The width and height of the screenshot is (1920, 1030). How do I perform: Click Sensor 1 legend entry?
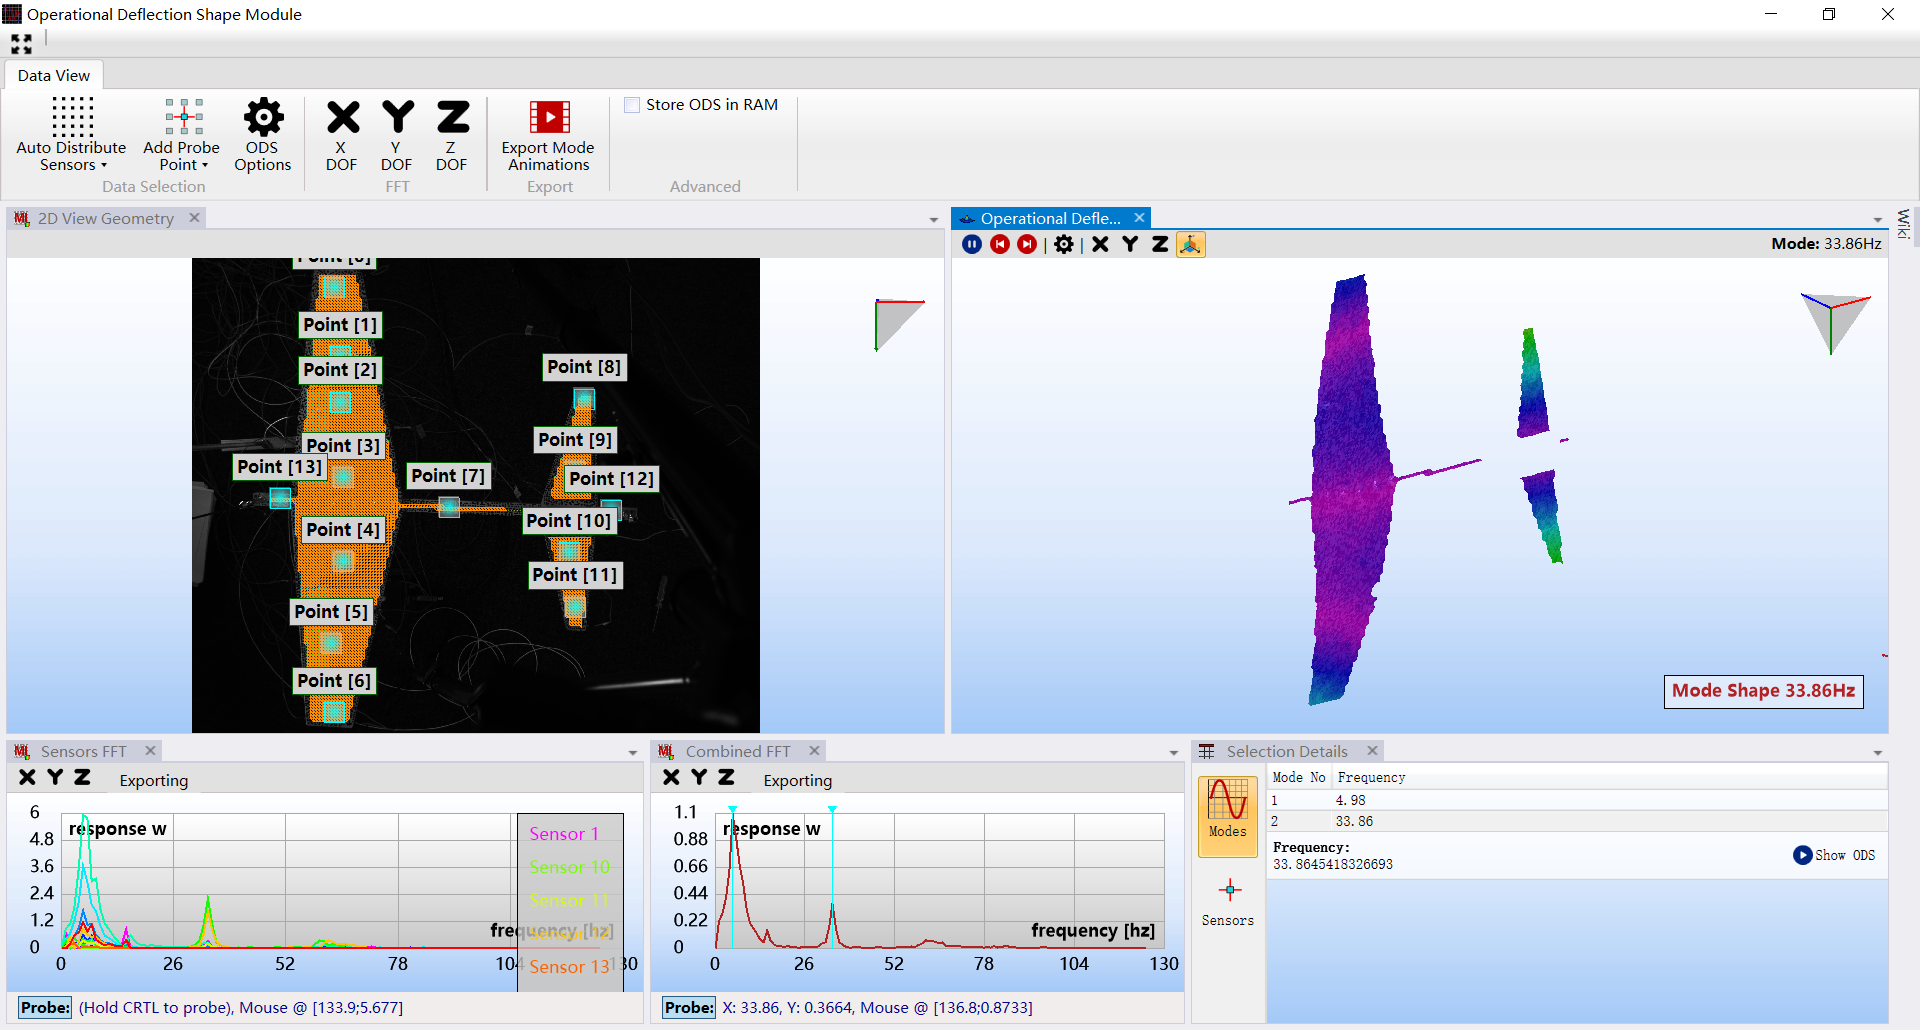pos(564,834)
